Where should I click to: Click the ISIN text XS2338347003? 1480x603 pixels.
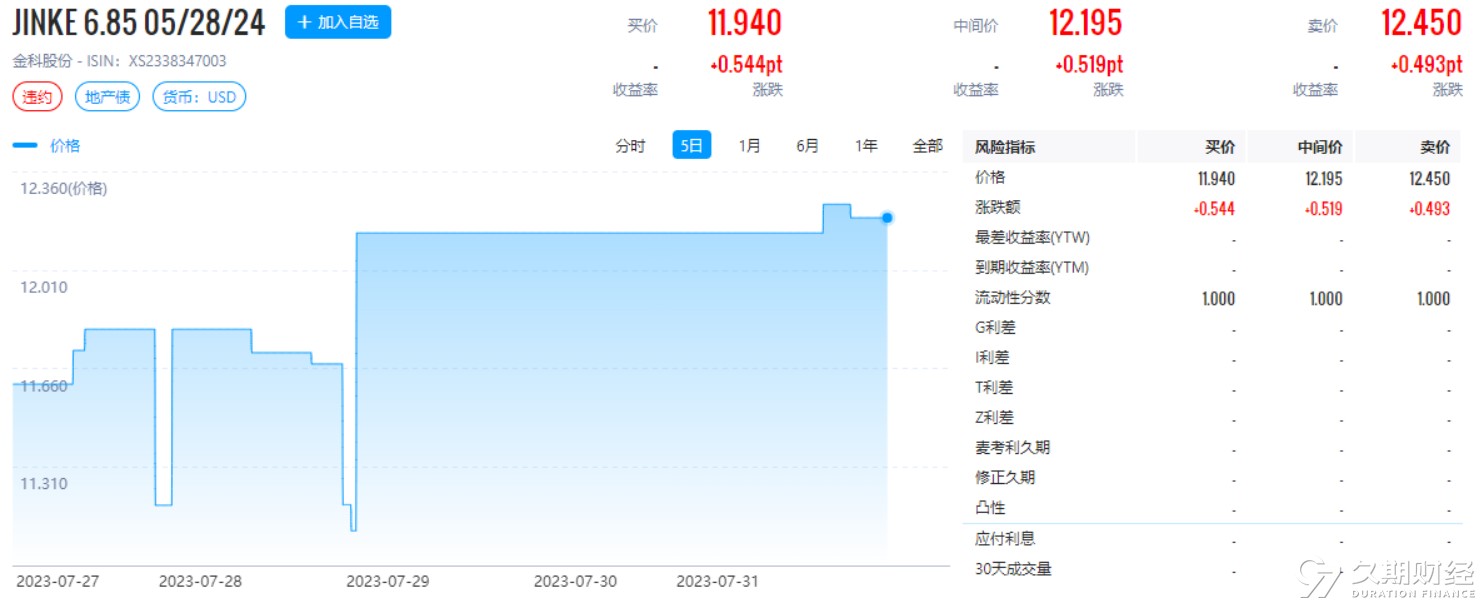click(x=177, y=61)
